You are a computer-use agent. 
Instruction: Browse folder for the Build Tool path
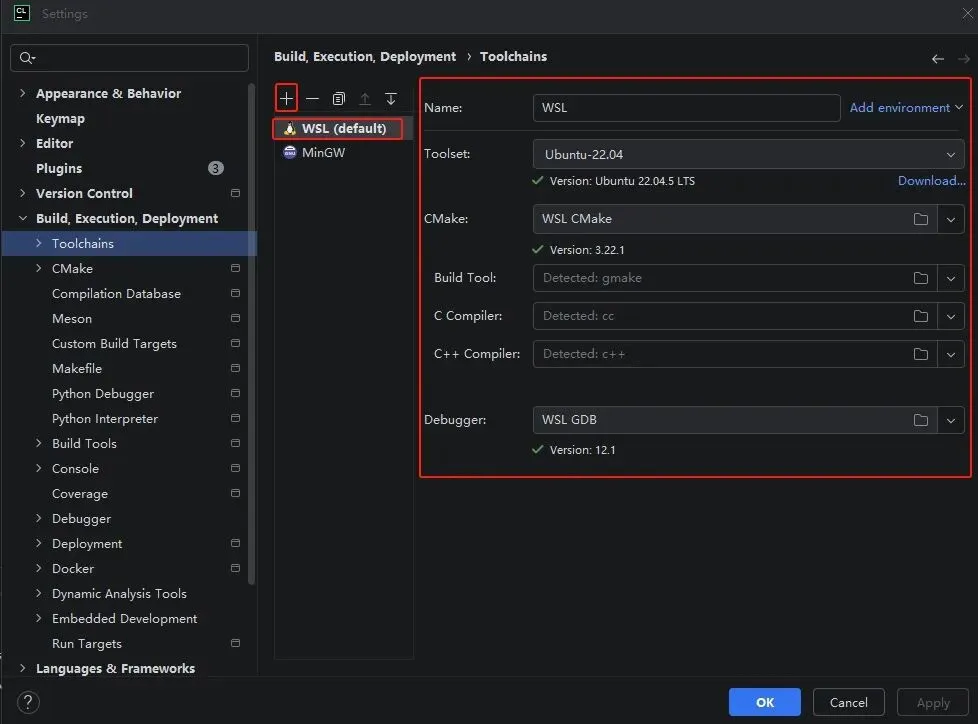(921, 278)
